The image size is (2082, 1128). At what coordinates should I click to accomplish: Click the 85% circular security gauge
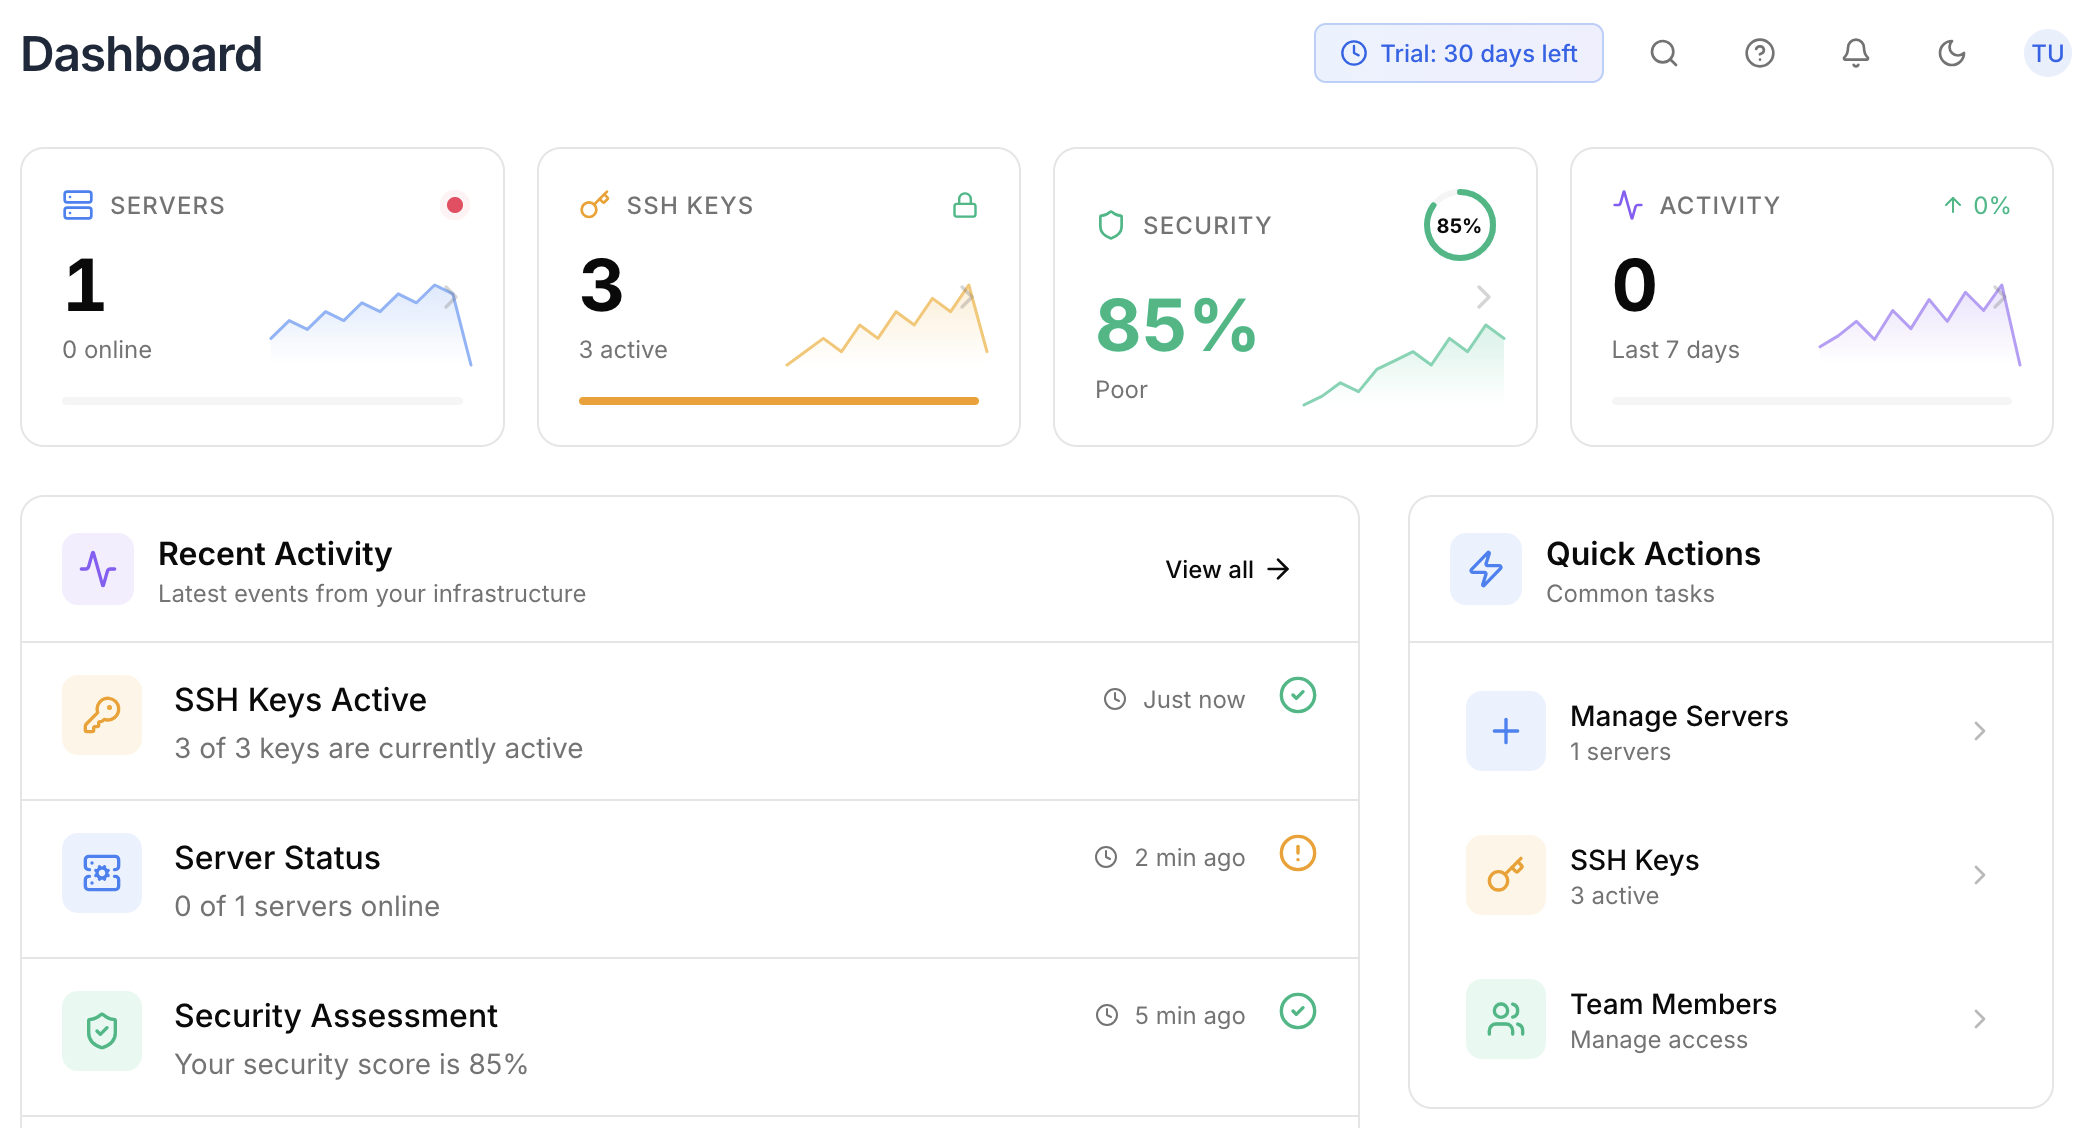tap(1458, 226)
